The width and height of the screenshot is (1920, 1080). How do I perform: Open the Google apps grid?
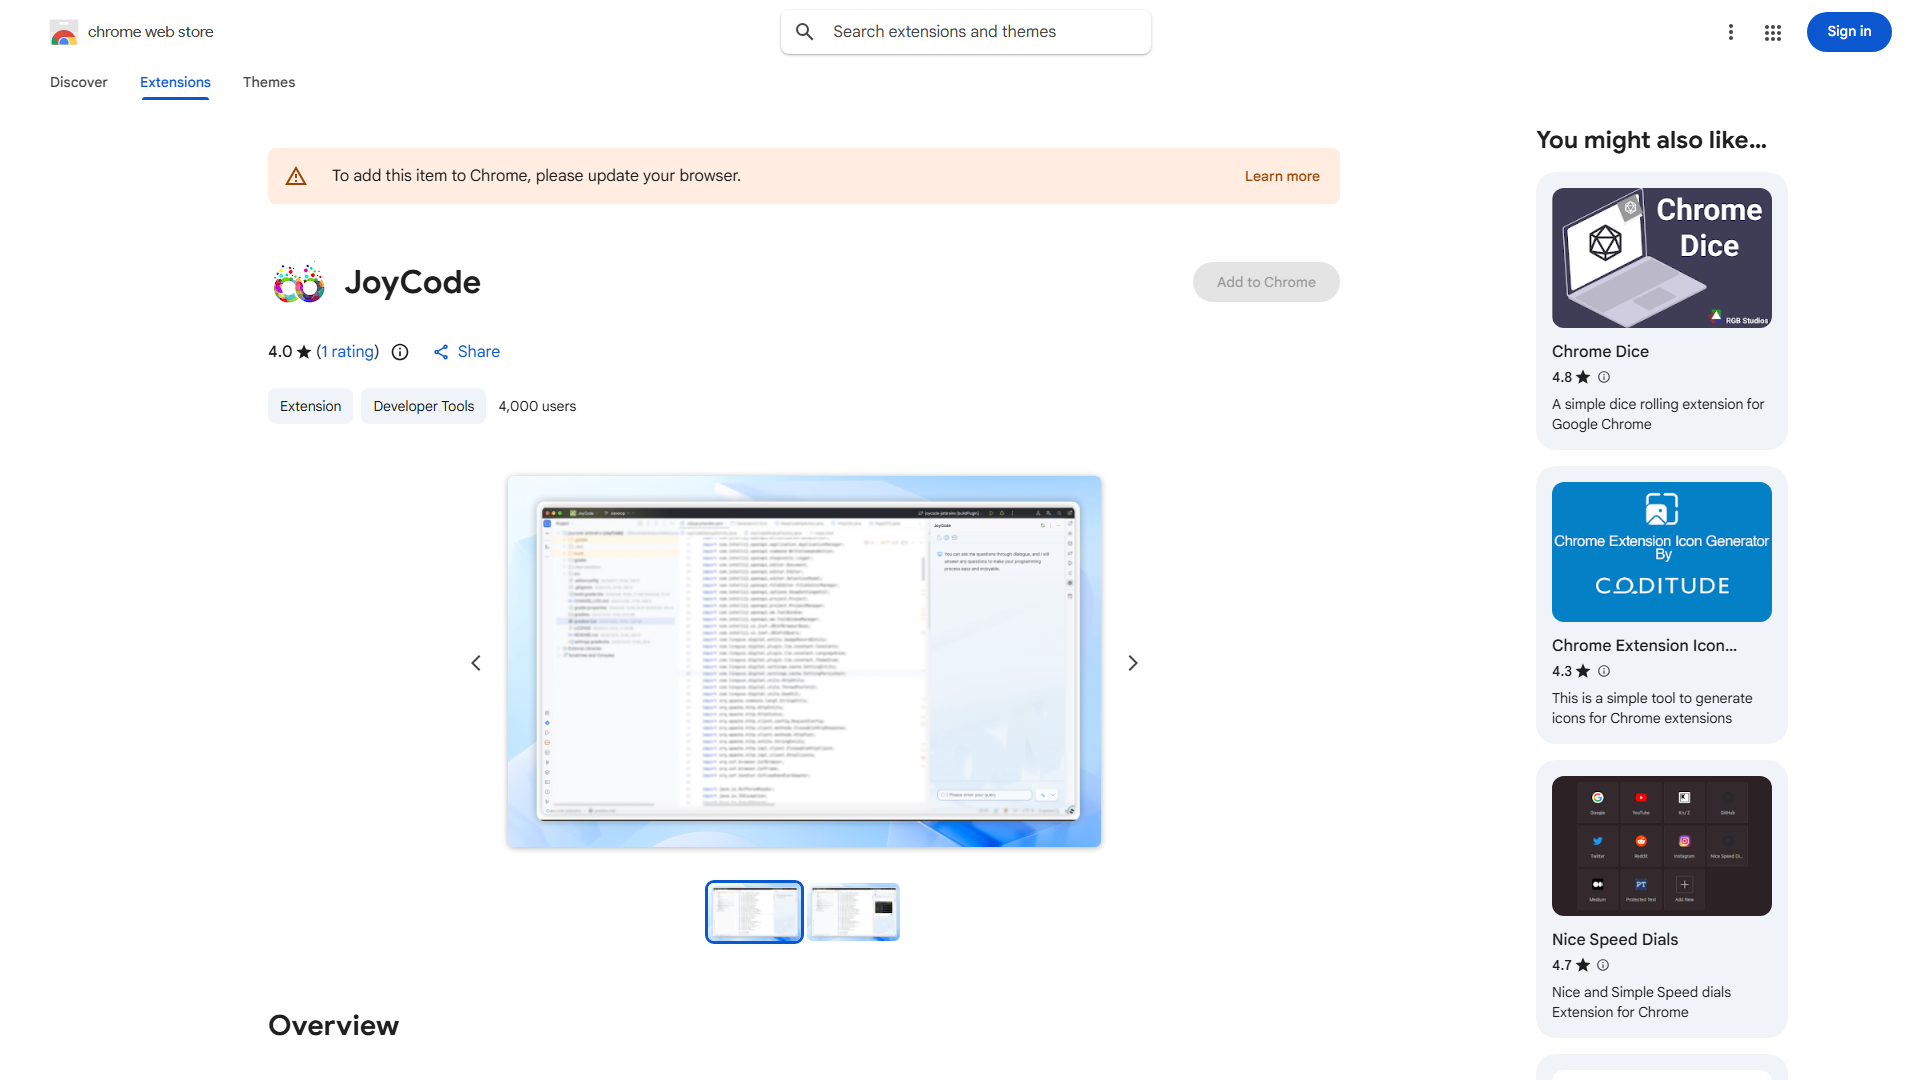pyautogui.click(x=1772, y=32)
